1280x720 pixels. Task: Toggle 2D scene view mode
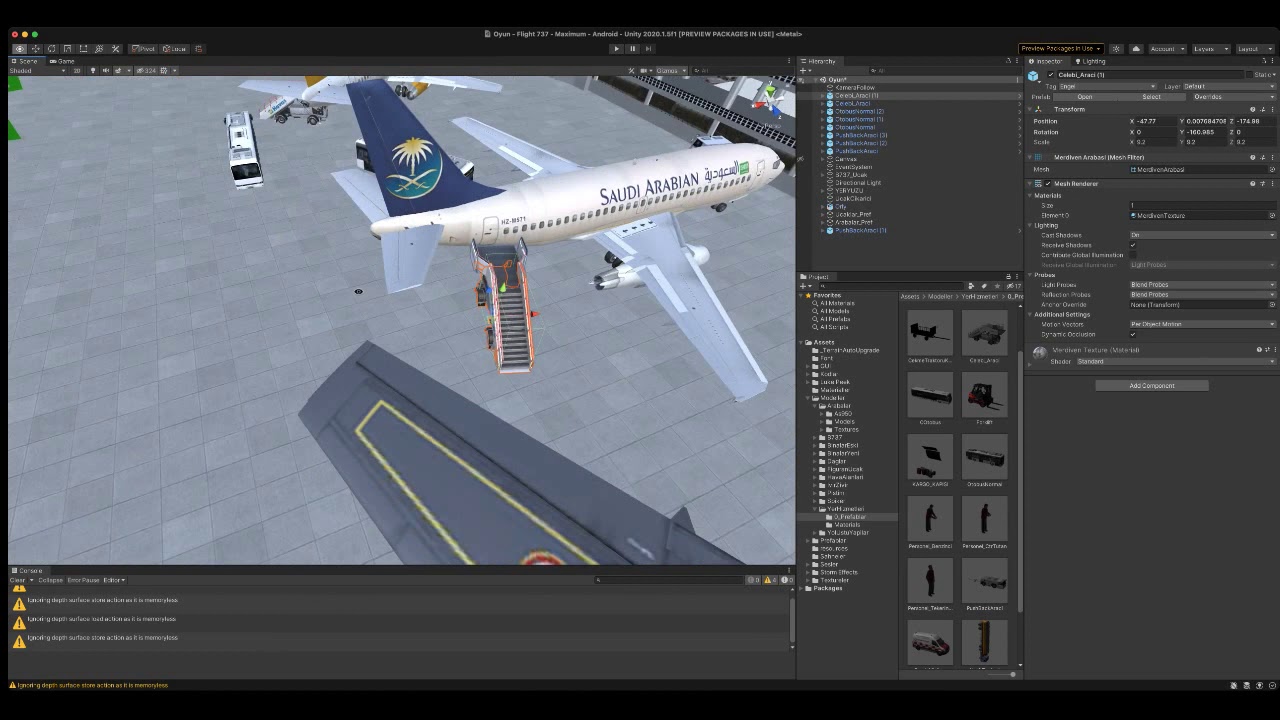point(78,70)
